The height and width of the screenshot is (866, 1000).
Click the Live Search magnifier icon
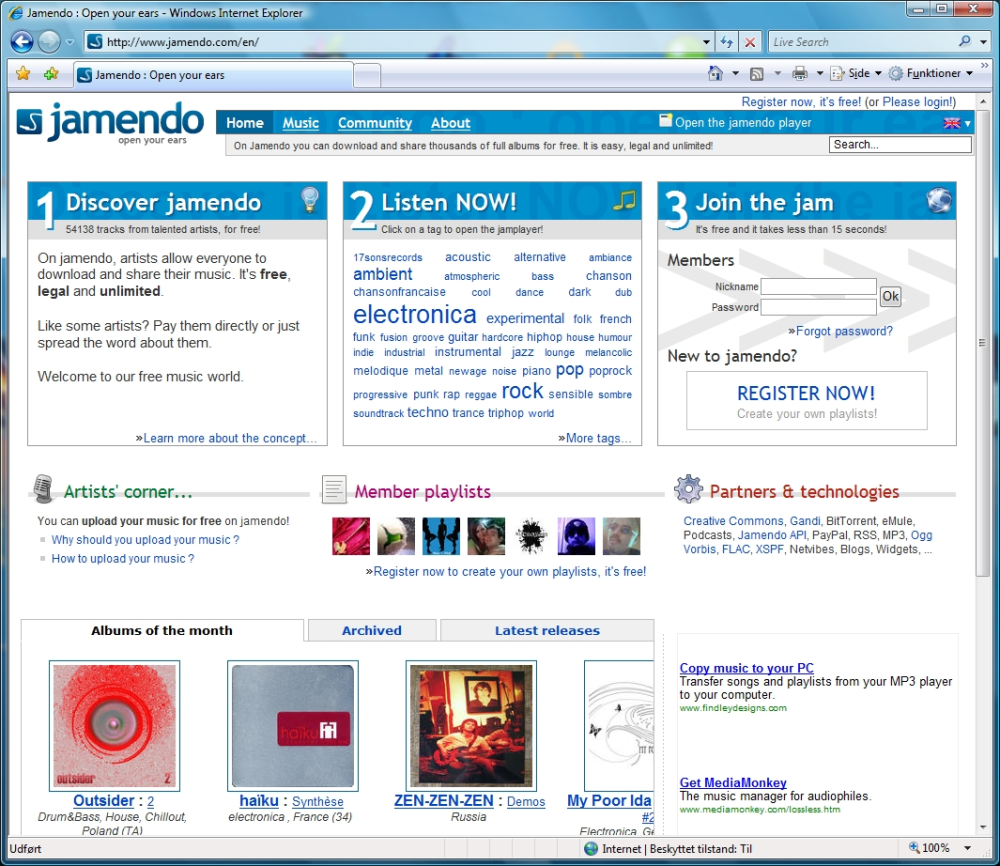coord(965,41)
